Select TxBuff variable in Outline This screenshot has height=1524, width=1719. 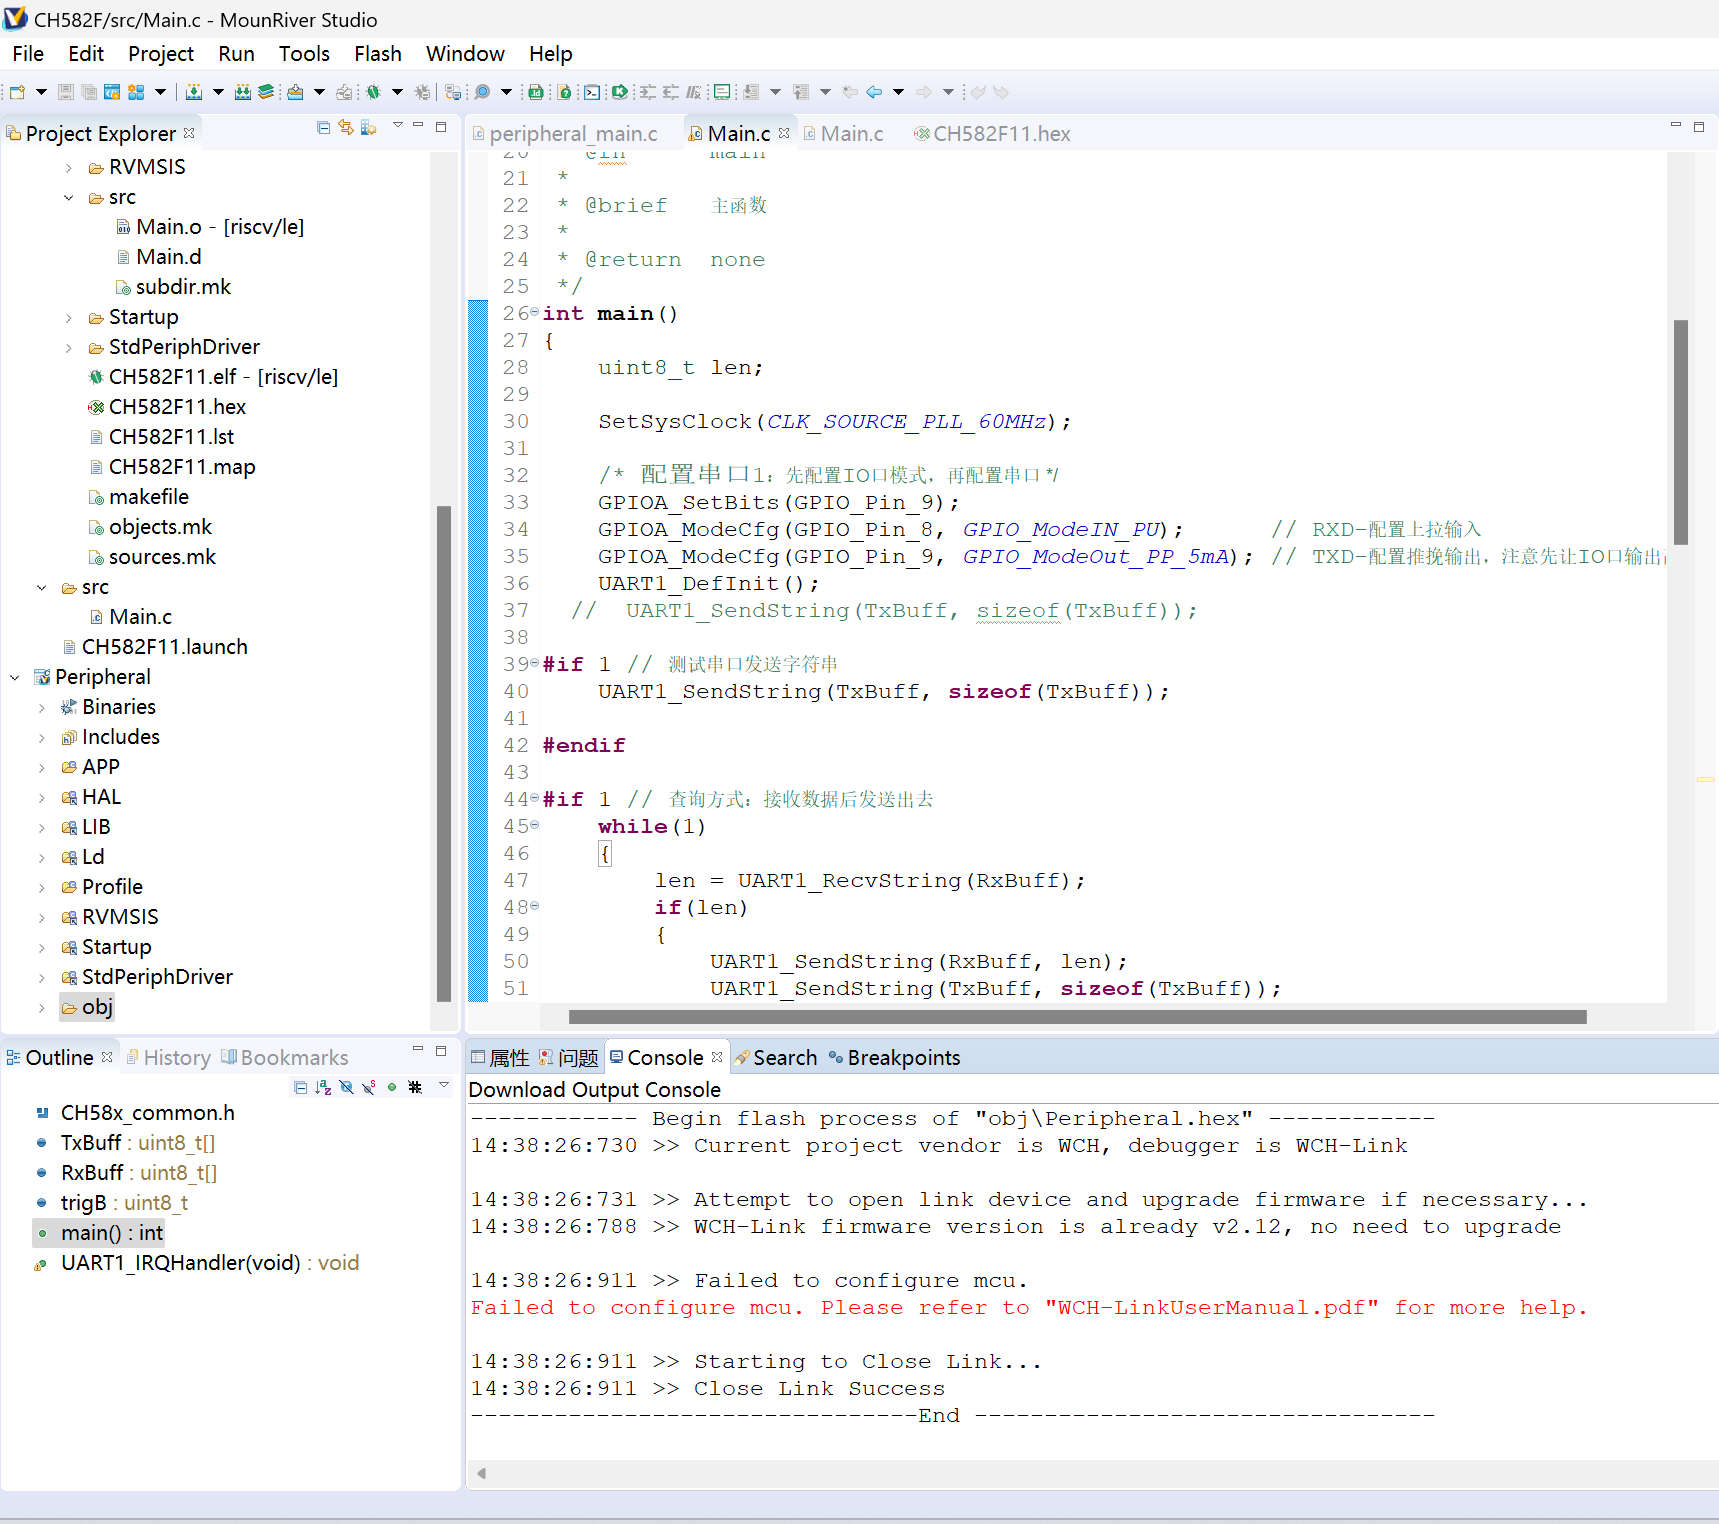[126, 1143]
